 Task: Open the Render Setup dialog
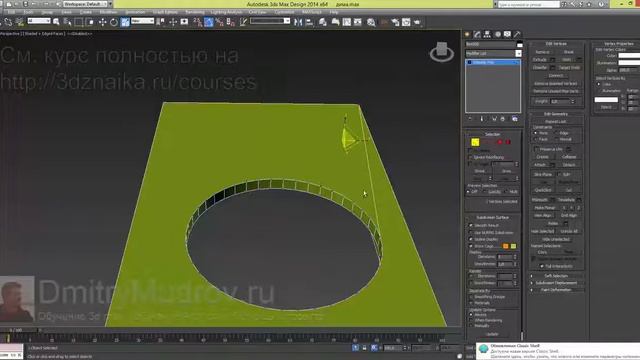(x=395, y=22)
